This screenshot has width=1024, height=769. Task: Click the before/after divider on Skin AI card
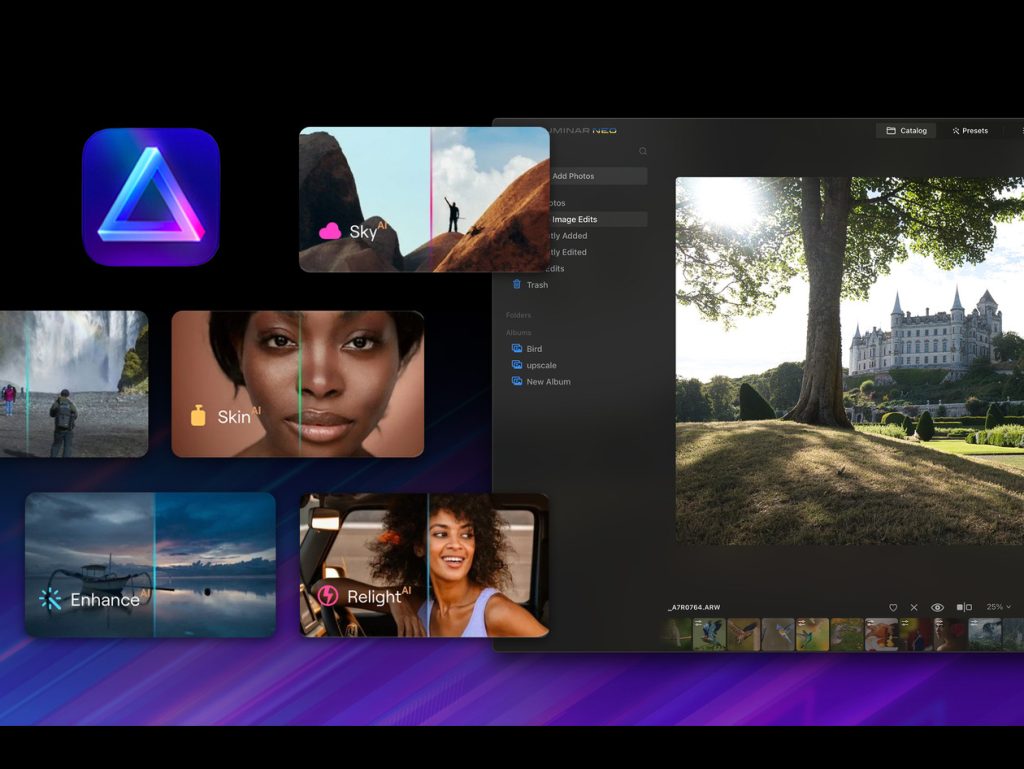point(299,384)
